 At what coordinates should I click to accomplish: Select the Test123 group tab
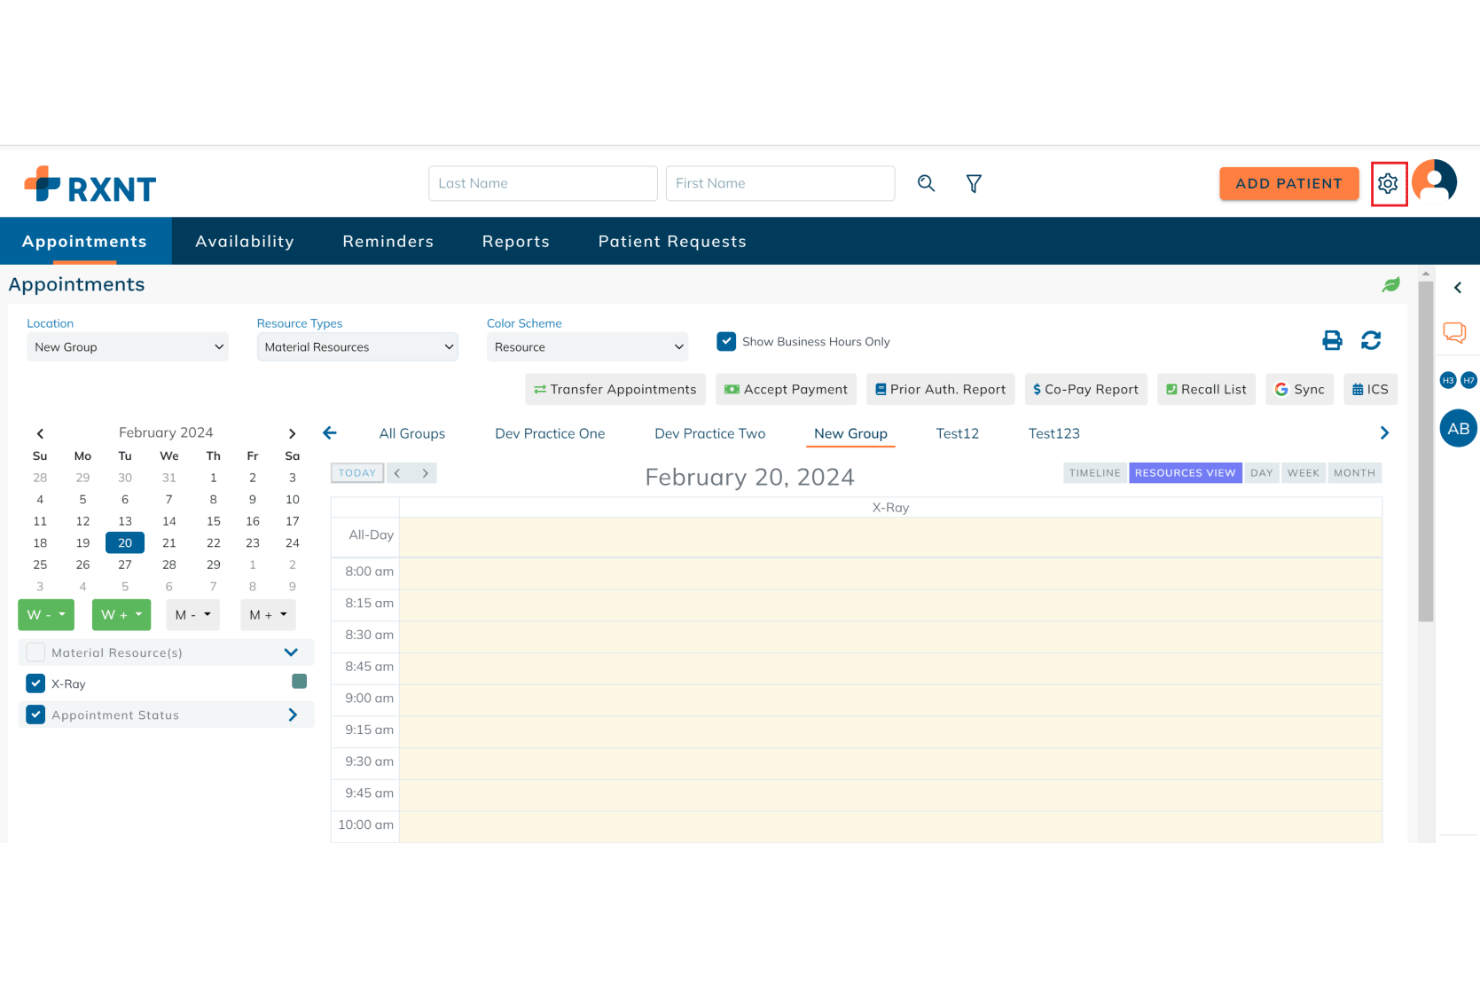[x=1054, y=433]
